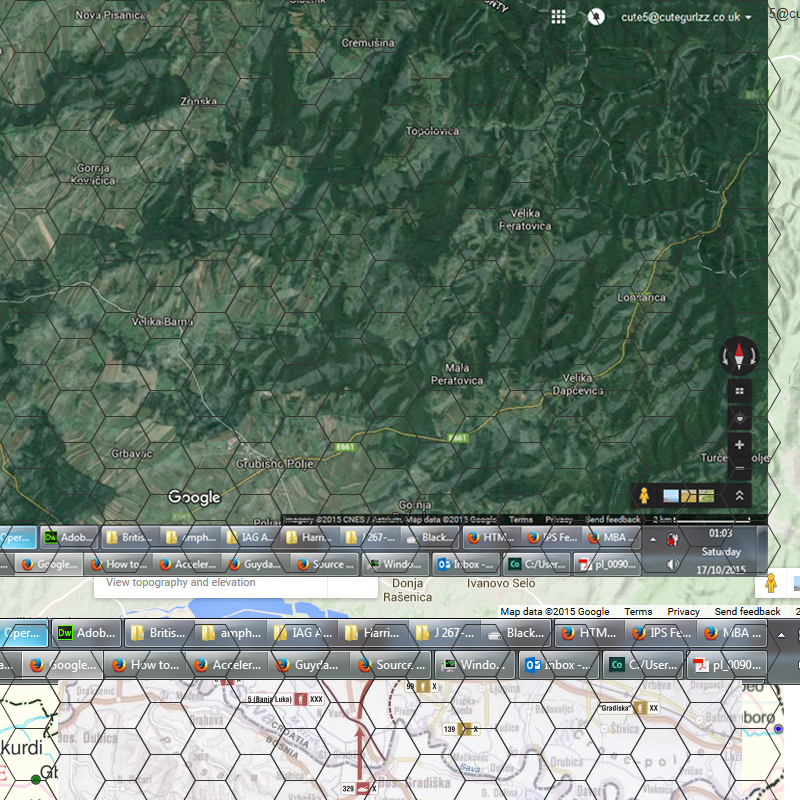This screenshot has height=800, width=800.
Task: Click the Mala Peratovica map label
Action: (x=457, y=374)
